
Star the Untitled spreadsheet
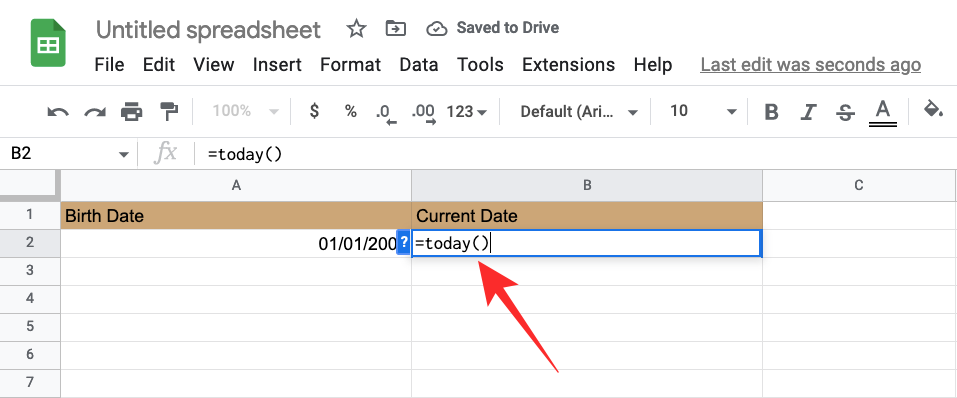(x=356, y=28)
